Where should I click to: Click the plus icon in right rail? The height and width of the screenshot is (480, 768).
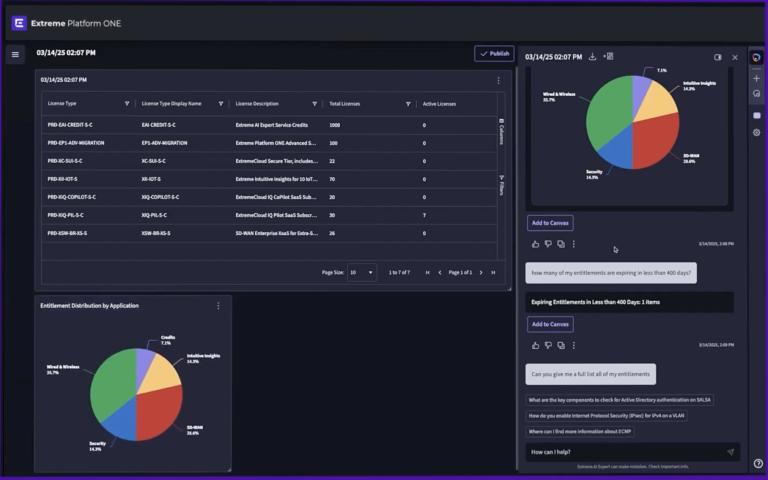point(757,78)
